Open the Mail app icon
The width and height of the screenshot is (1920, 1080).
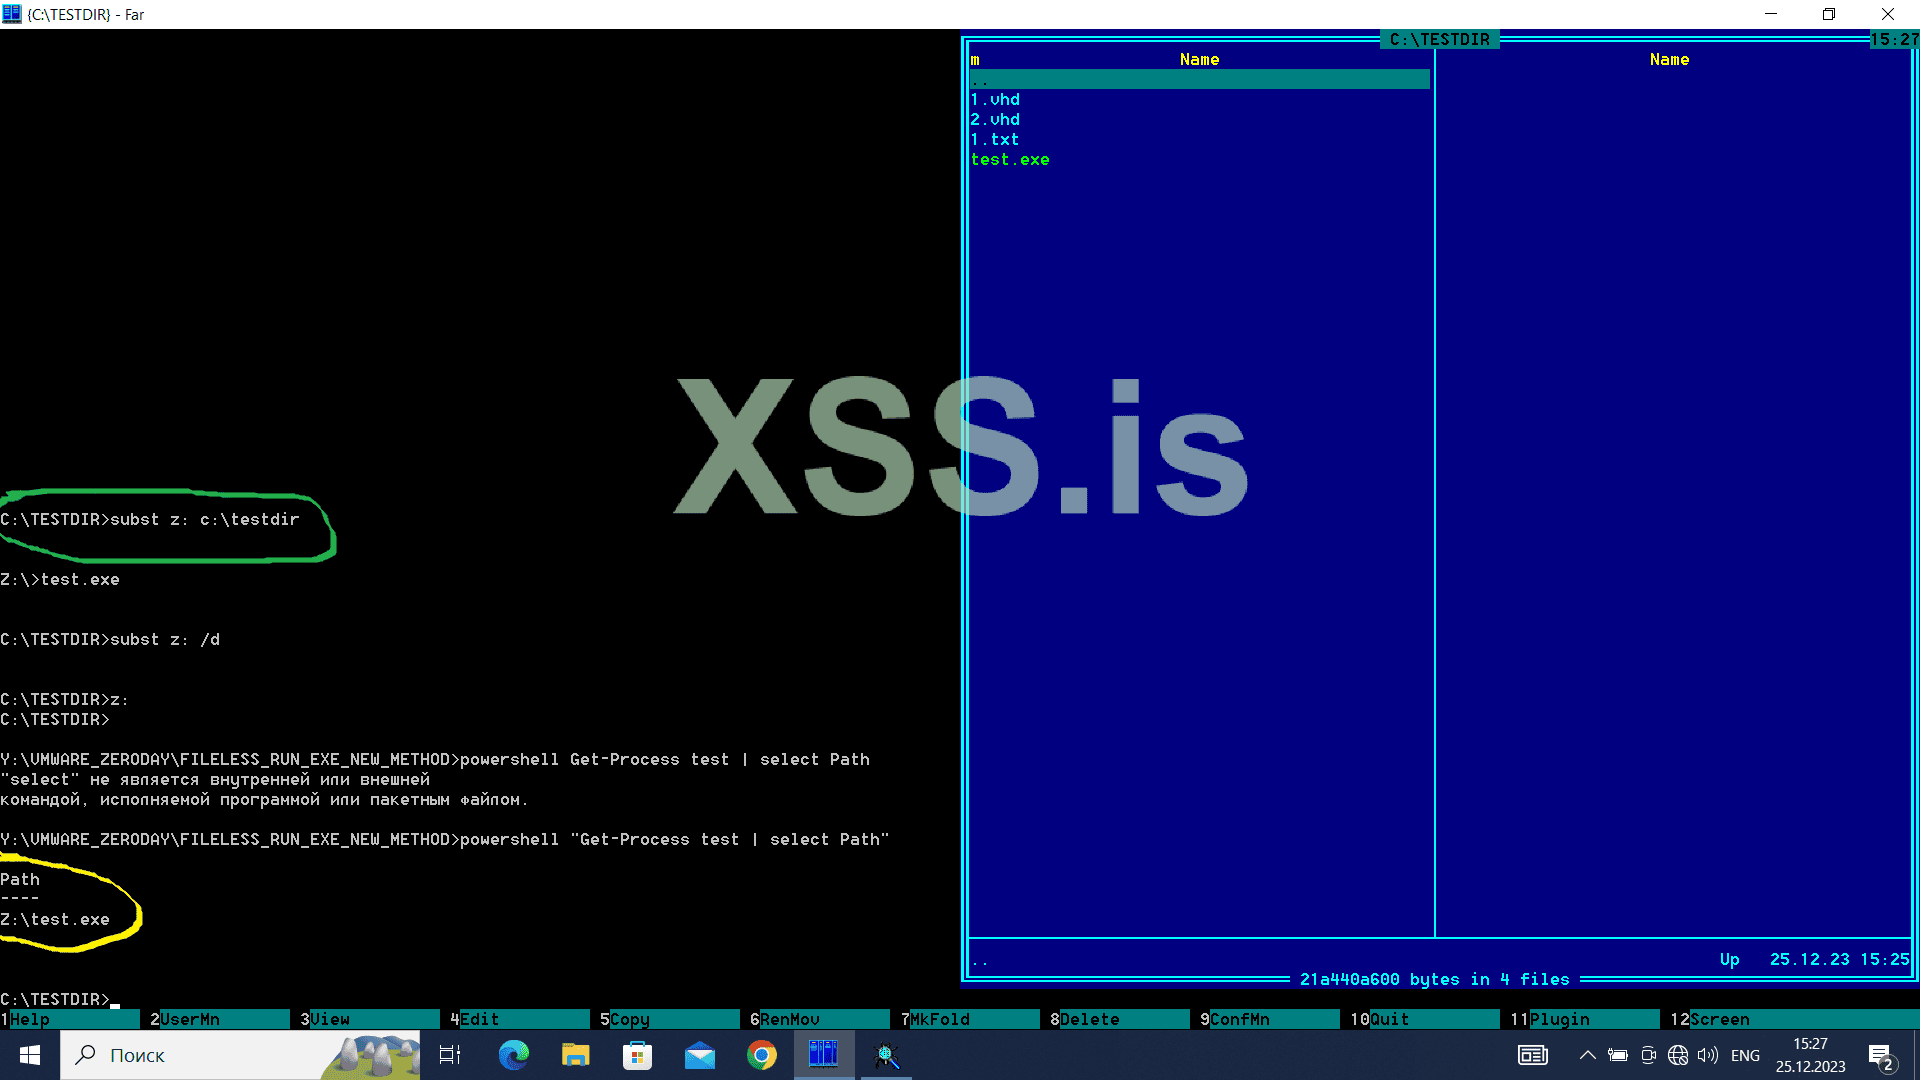coord(699,1055)
